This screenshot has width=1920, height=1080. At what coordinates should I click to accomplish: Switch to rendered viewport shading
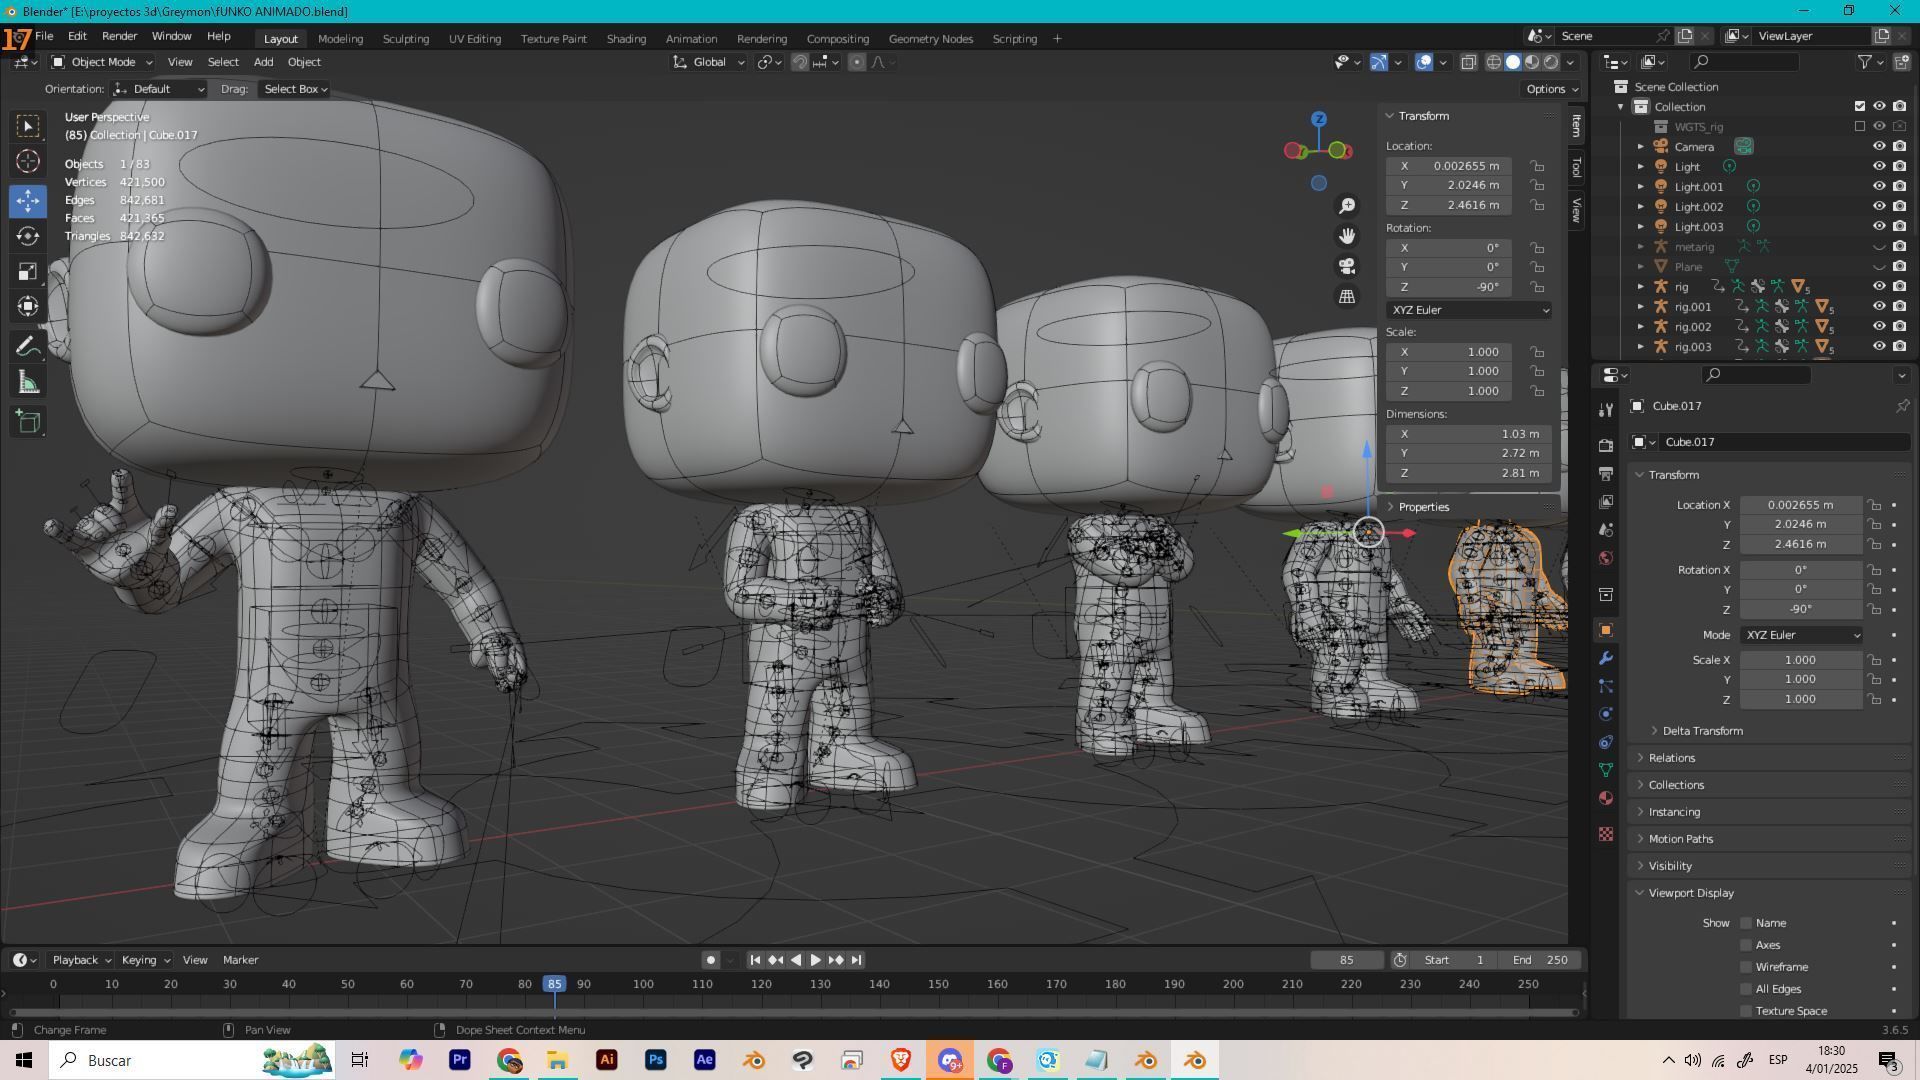click(1551, 62)
